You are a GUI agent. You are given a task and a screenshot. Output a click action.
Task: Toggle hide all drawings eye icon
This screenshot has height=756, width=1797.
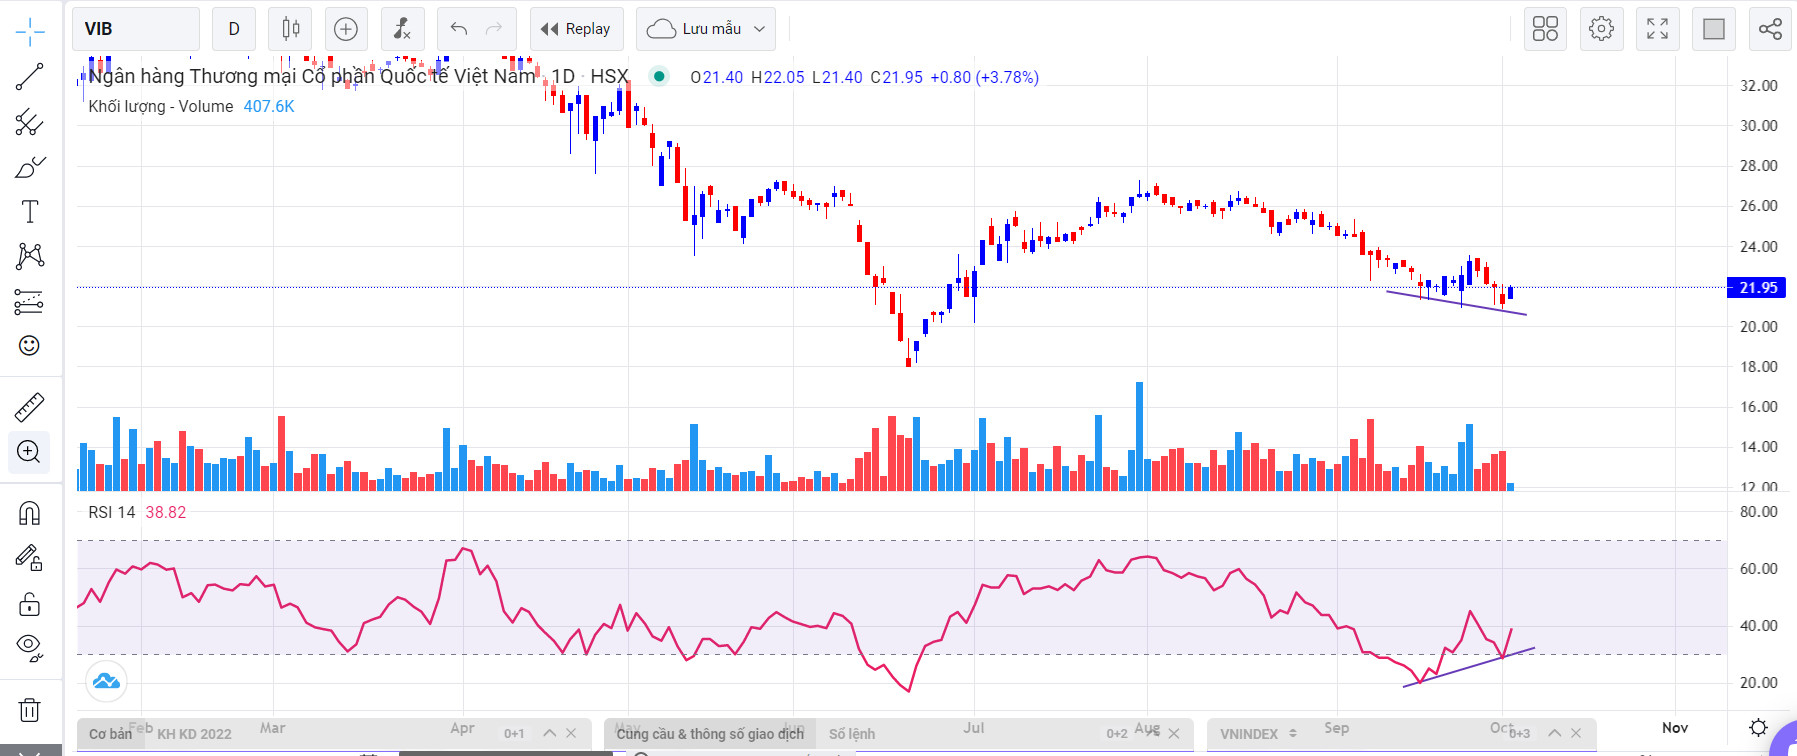30,647
